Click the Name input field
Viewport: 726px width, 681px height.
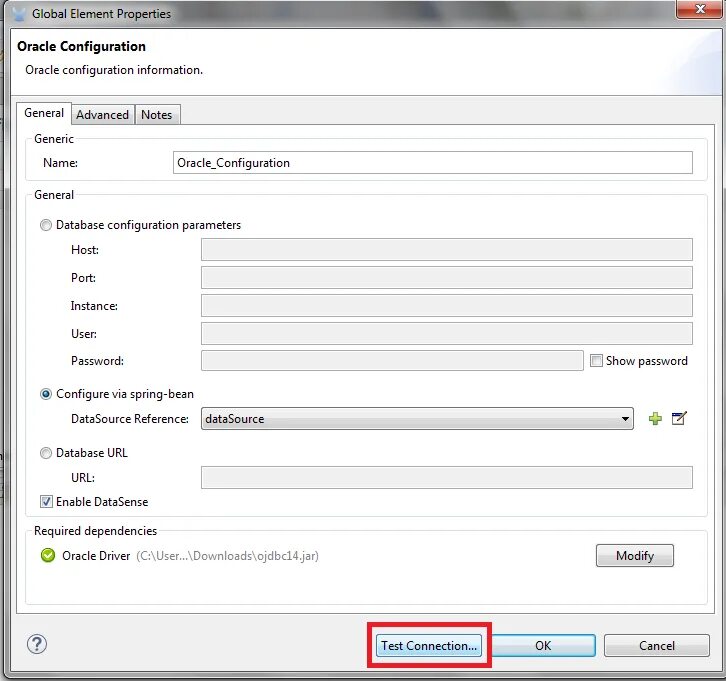tap(433, 162)
